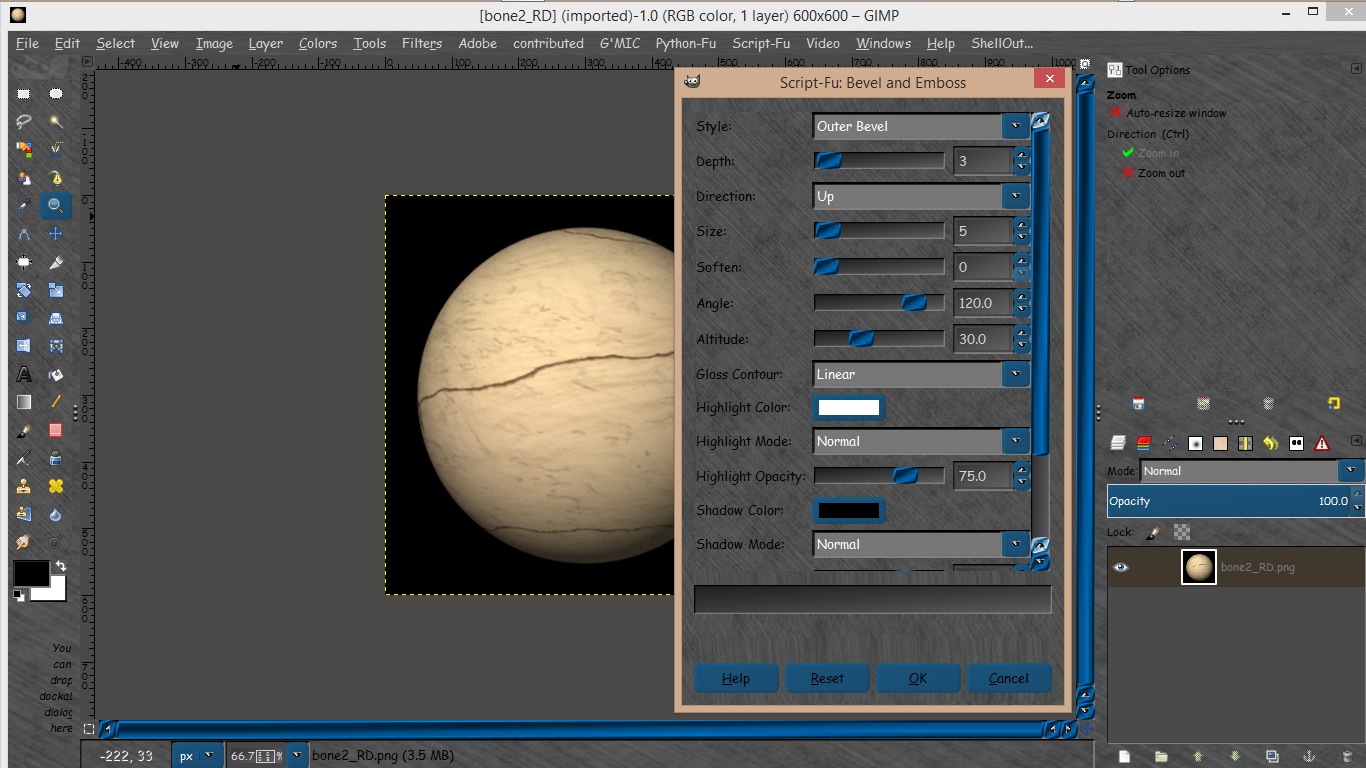This screenshot has width=1366, height=768.
Task: Increase Size value with up stepper
Action: pos(1022,225)
